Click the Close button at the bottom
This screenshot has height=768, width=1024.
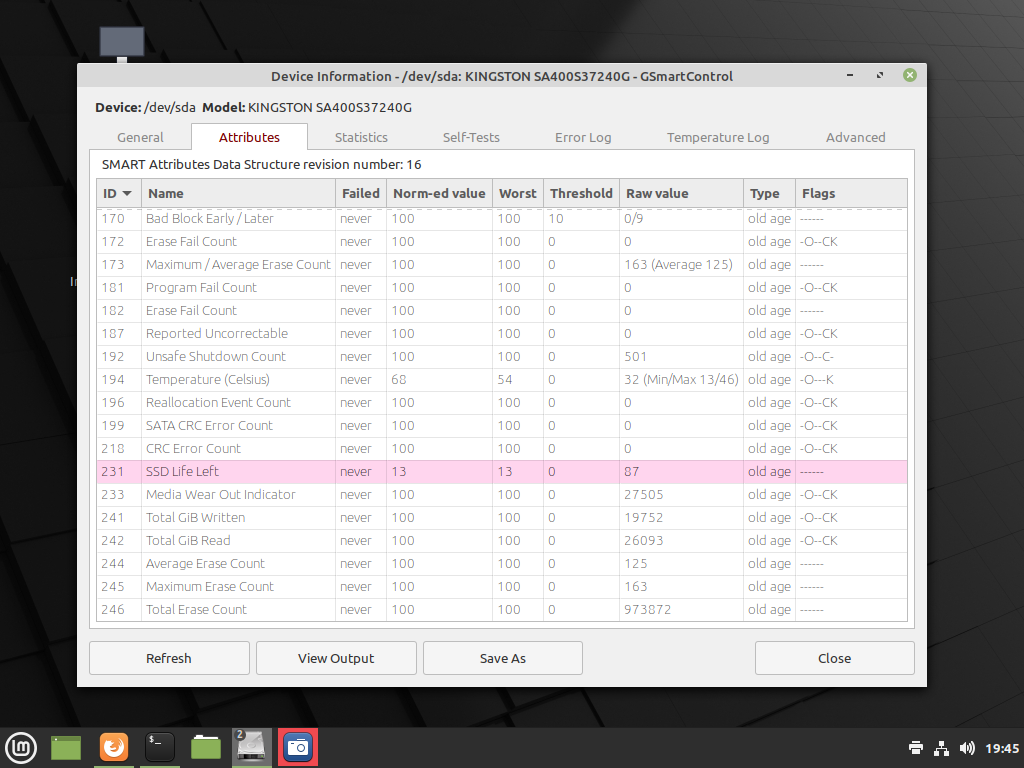coord(835,658)
